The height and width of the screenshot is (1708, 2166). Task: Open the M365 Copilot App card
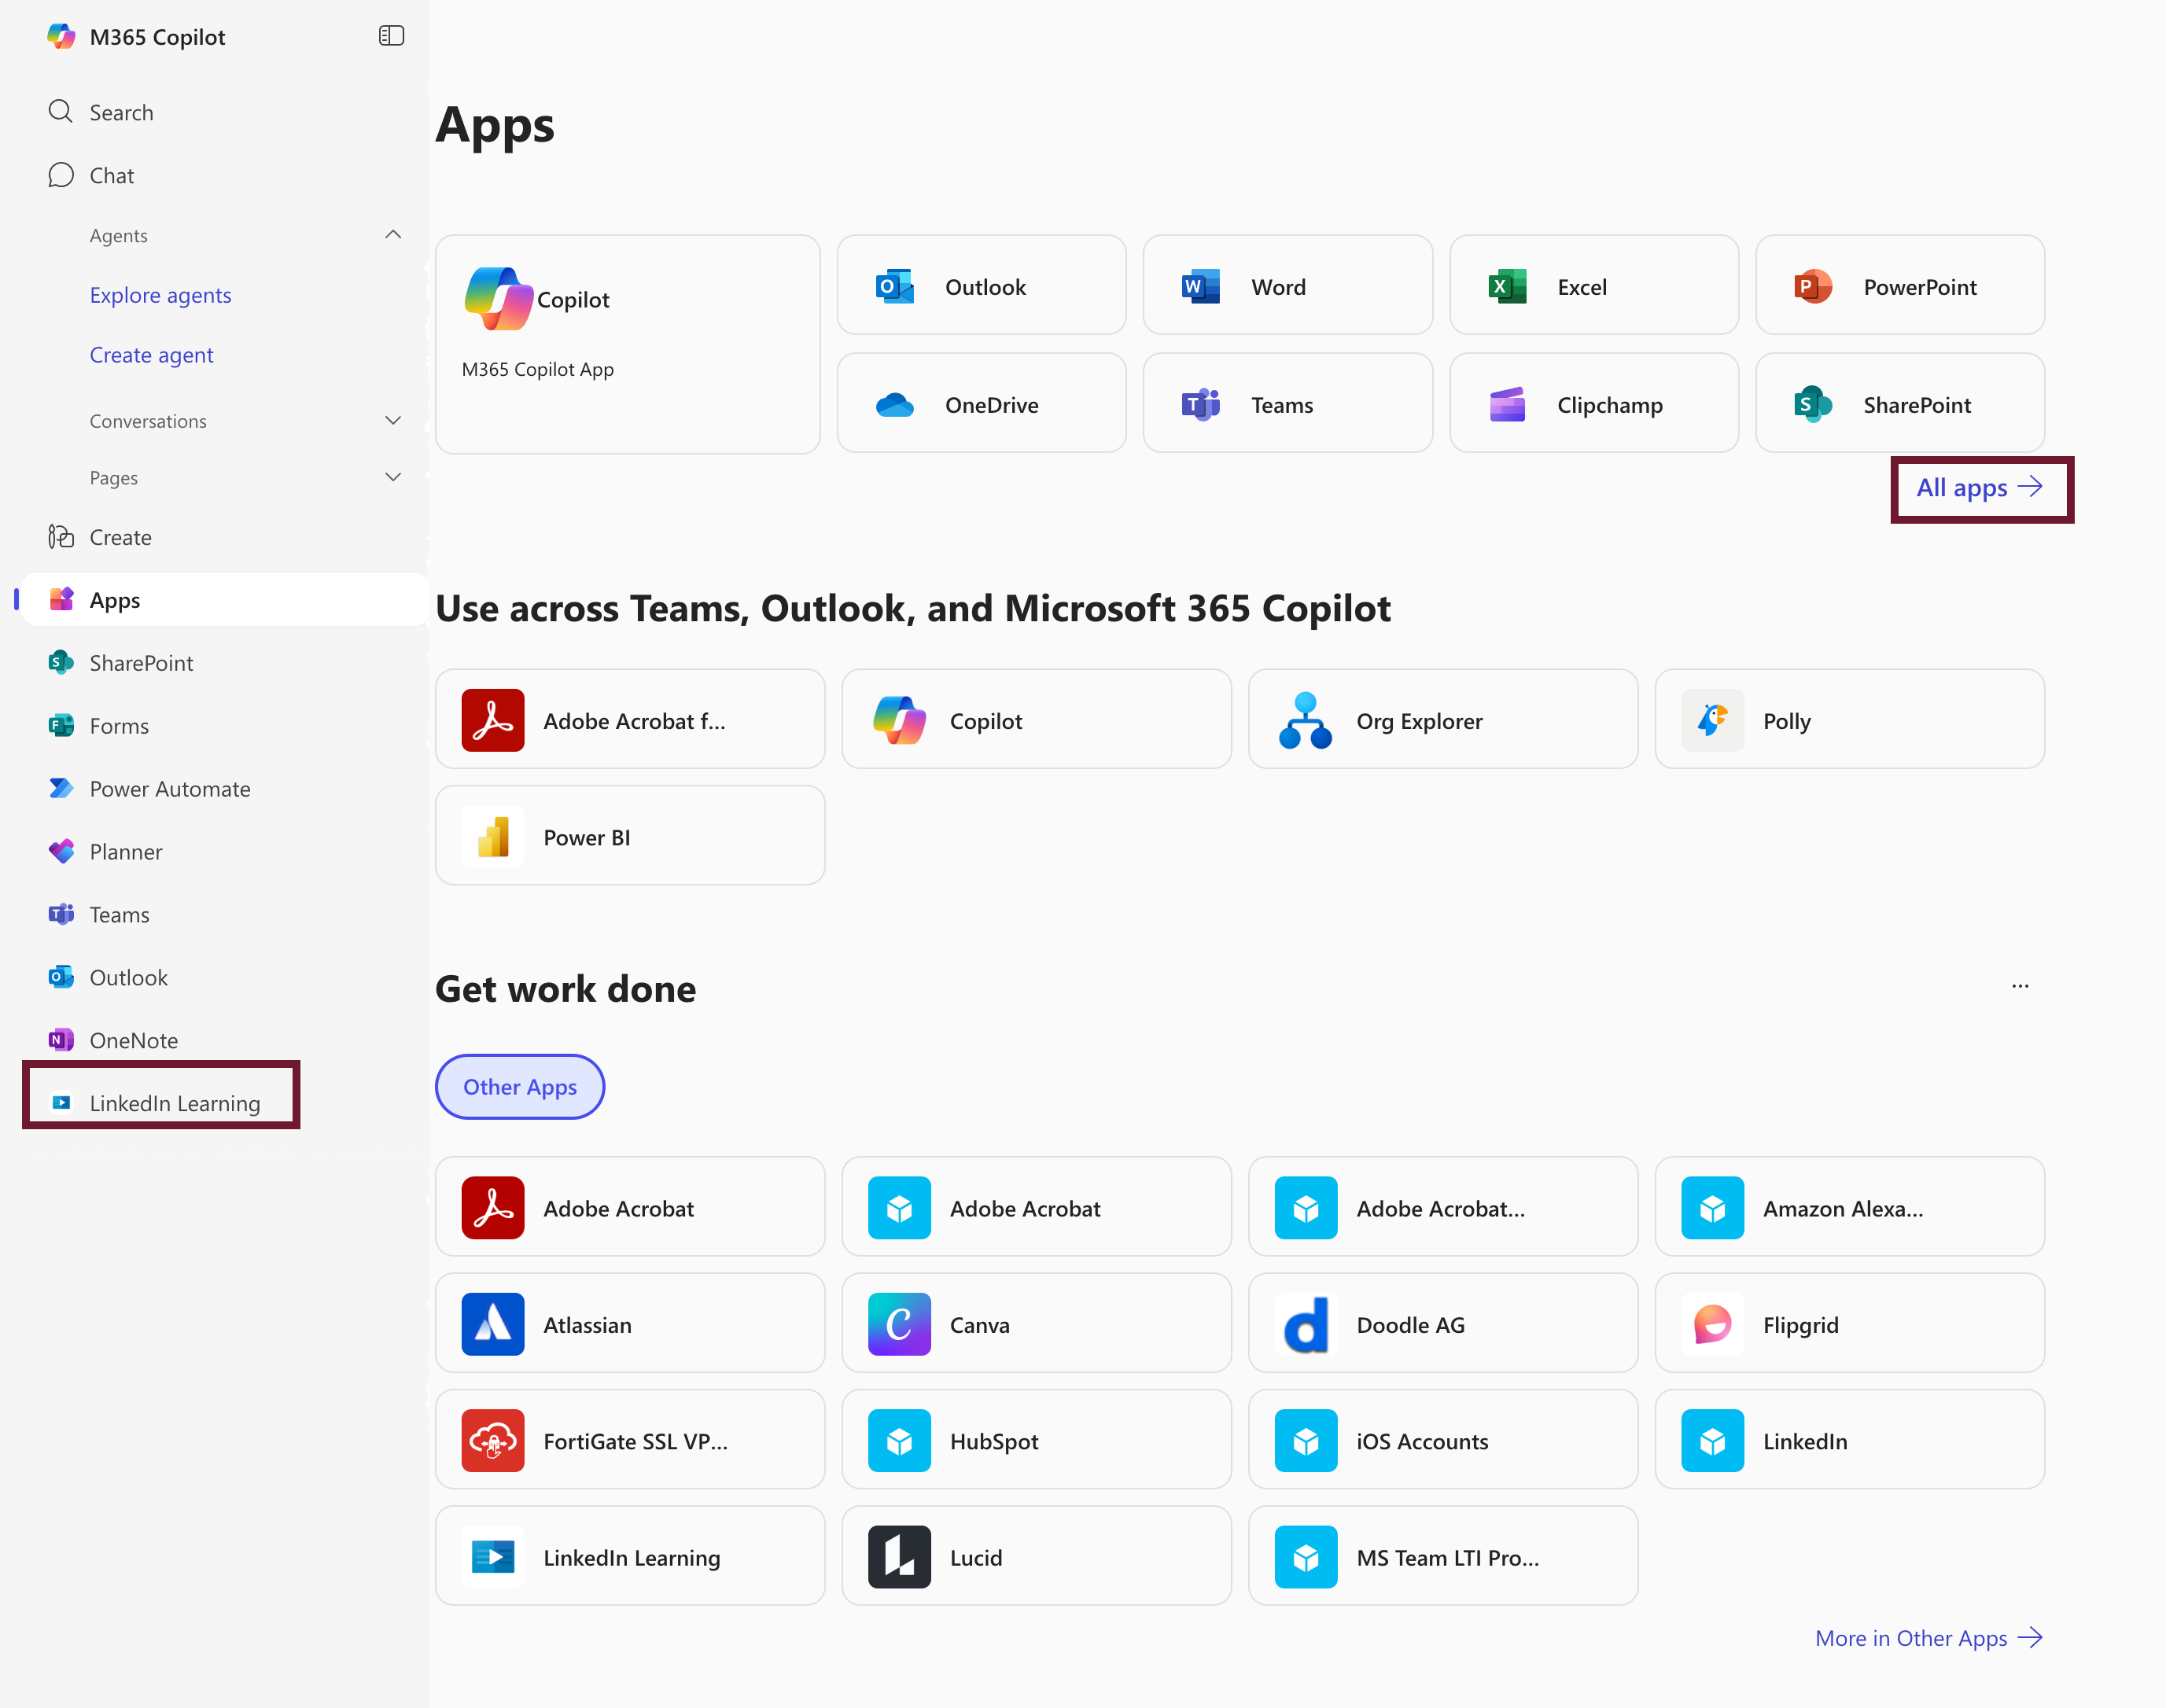coord(628,344)
